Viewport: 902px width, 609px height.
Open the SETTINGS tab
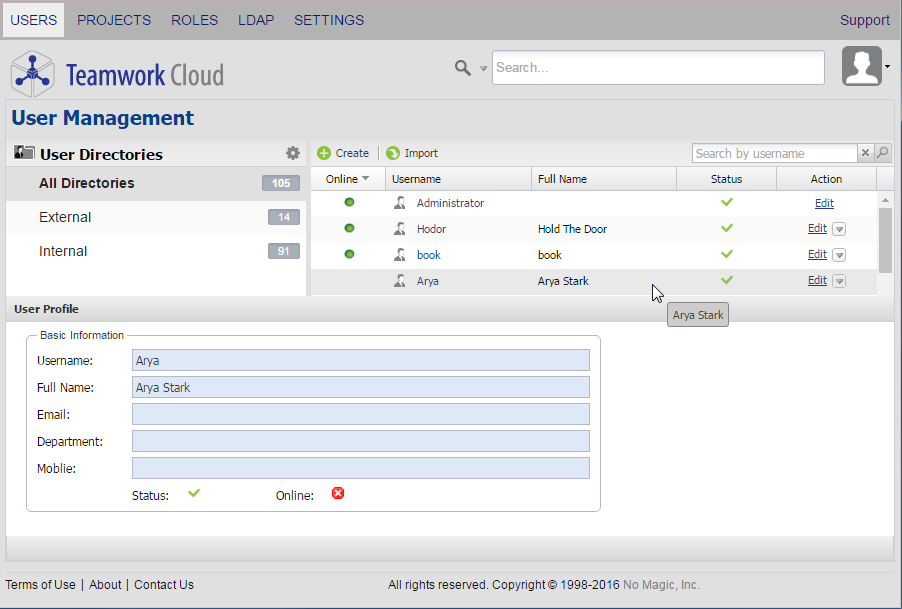point(329,20)
